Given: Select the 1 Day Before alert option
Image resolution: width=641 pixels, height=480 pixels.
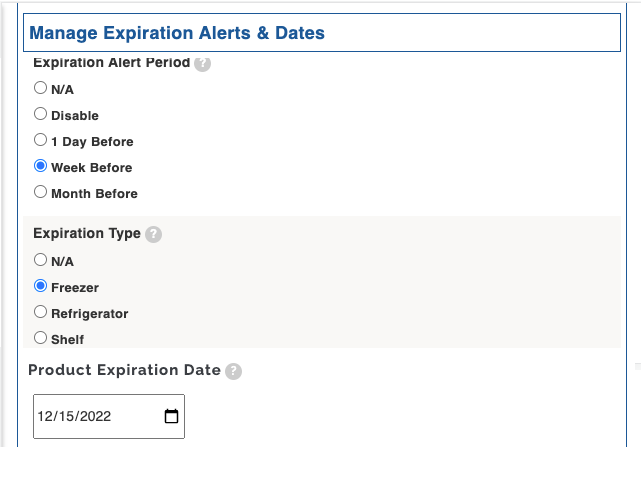Looking at the screenshot, I should pyautogui.click(x=41, y=140).
